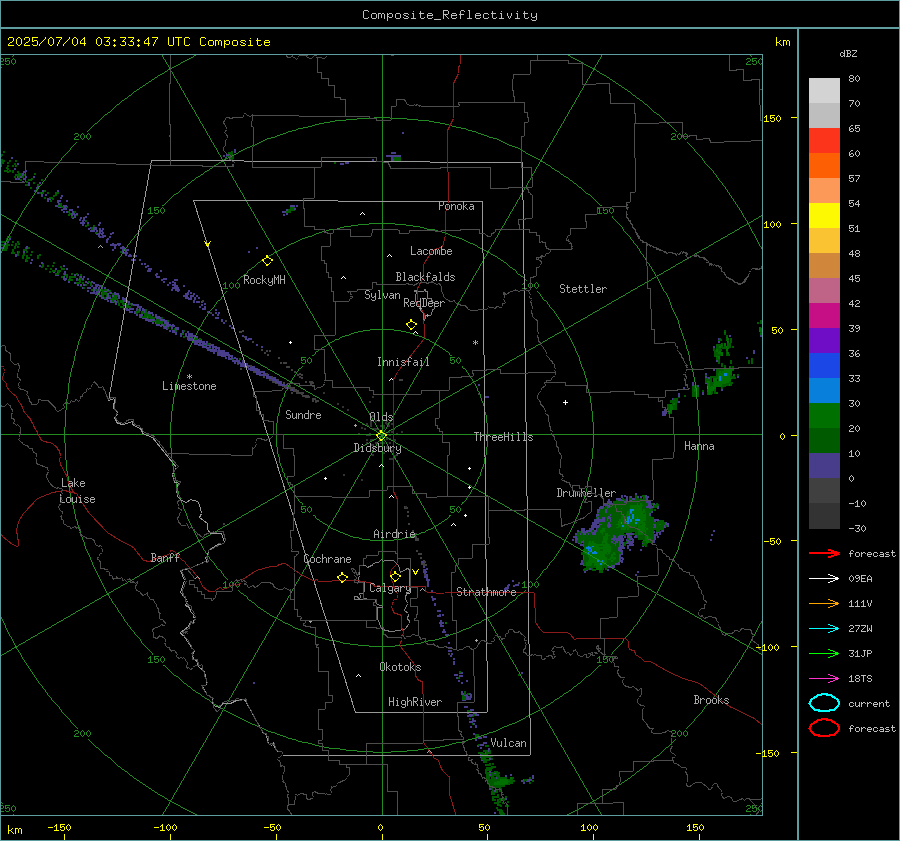Screen dimensions: 900x841
Task: Click the Brooks city label
Action: point(711,700)
